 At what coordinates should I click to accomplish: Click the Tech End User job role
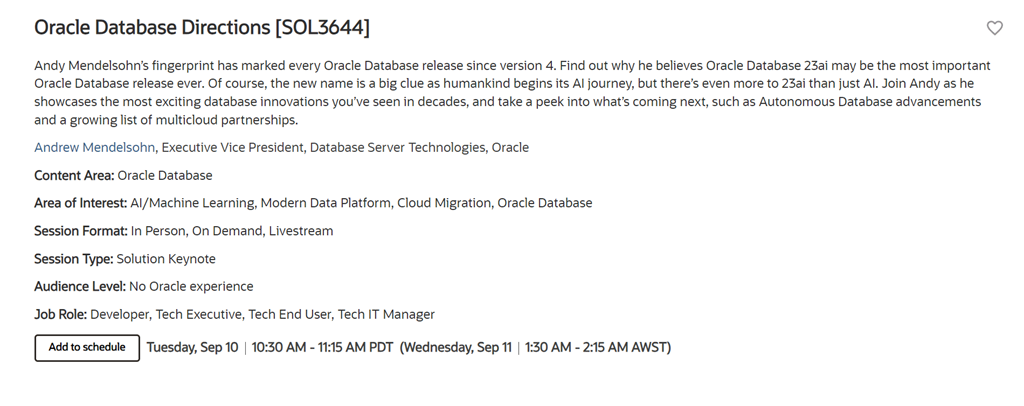point(290,314)
